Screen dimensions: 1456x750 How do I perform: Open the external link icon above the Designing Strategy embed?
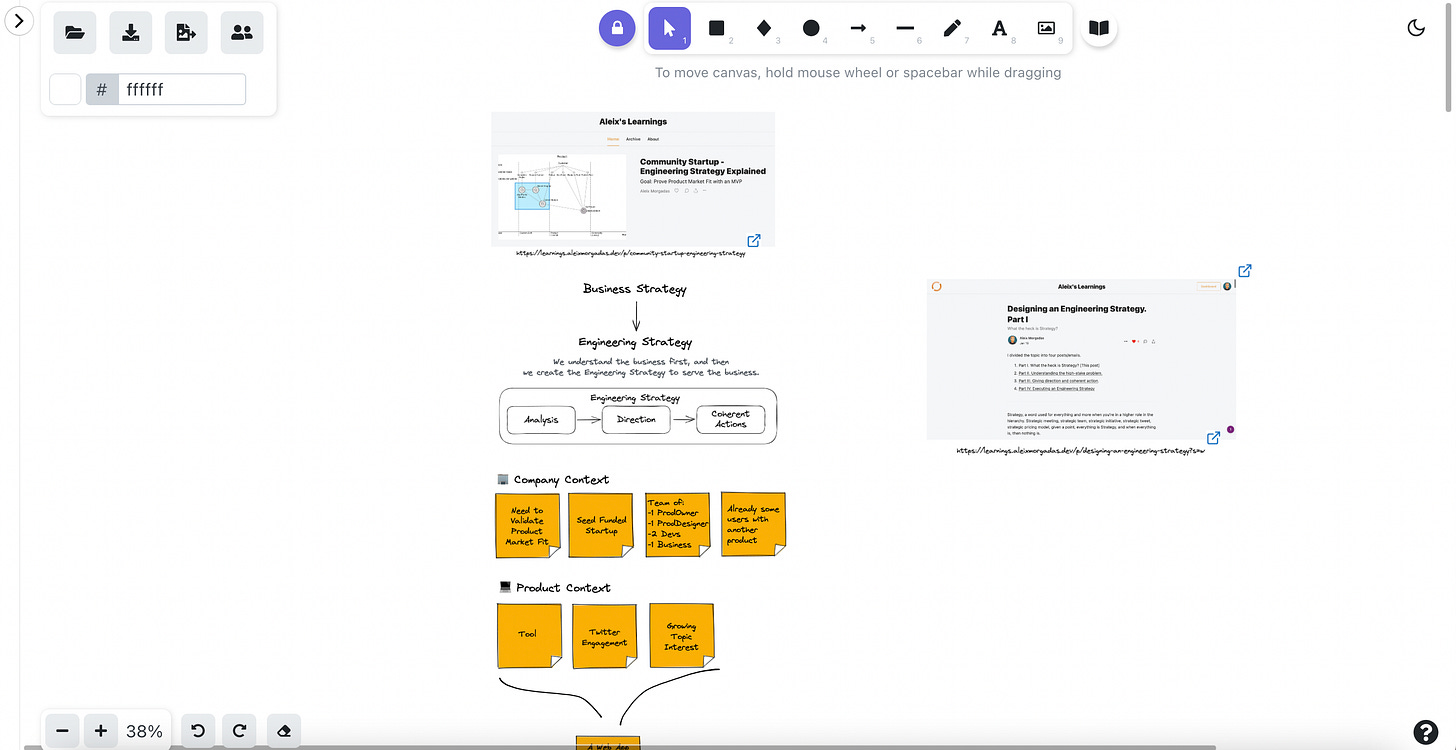point(1245,270)
